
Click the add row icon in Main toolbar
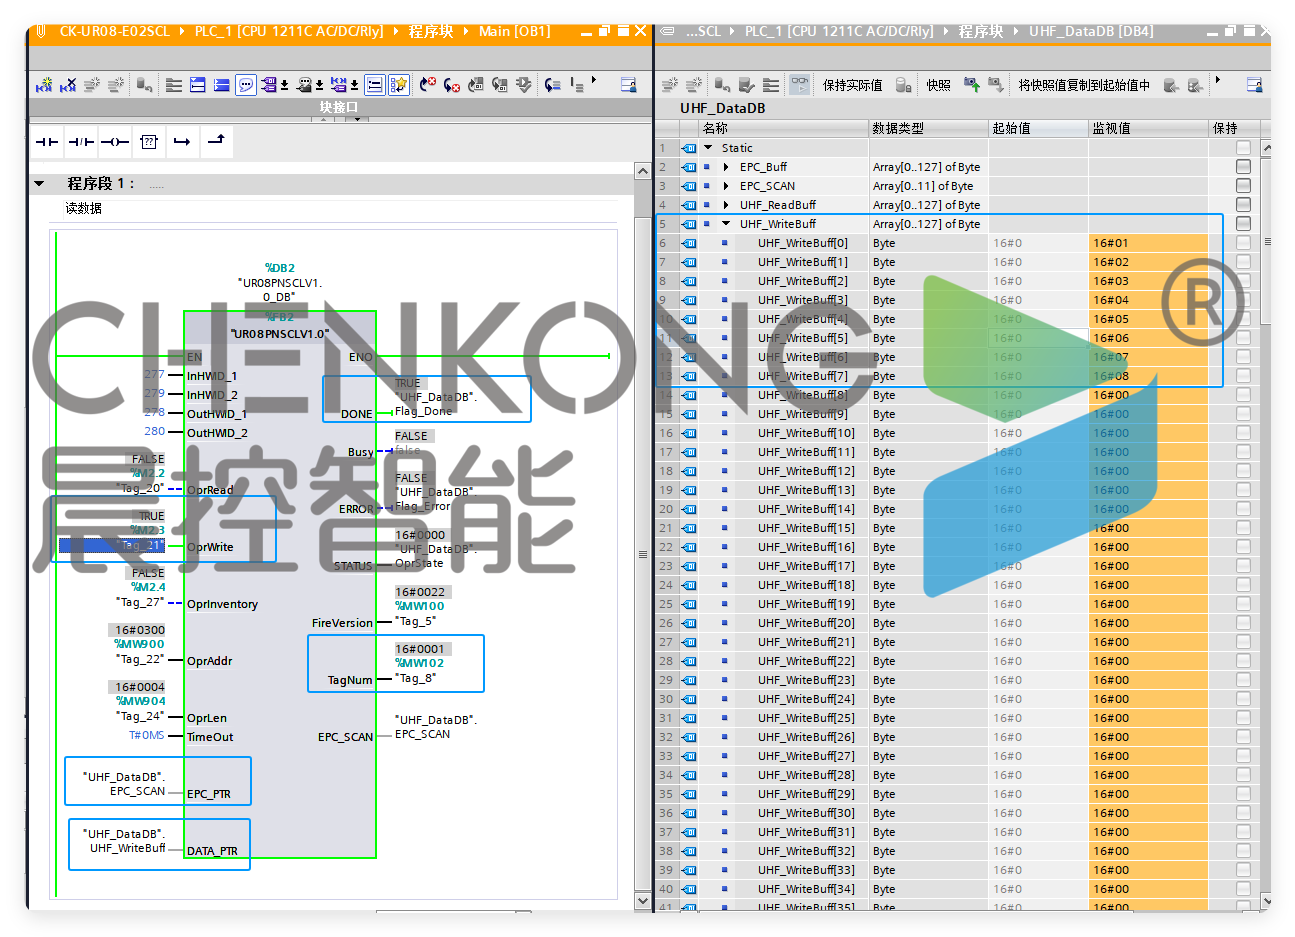click(x=116, y=85)
